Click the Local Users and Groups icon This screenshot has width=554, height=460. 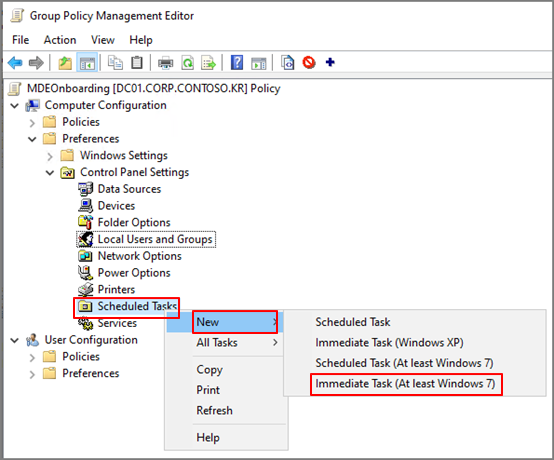86,239
